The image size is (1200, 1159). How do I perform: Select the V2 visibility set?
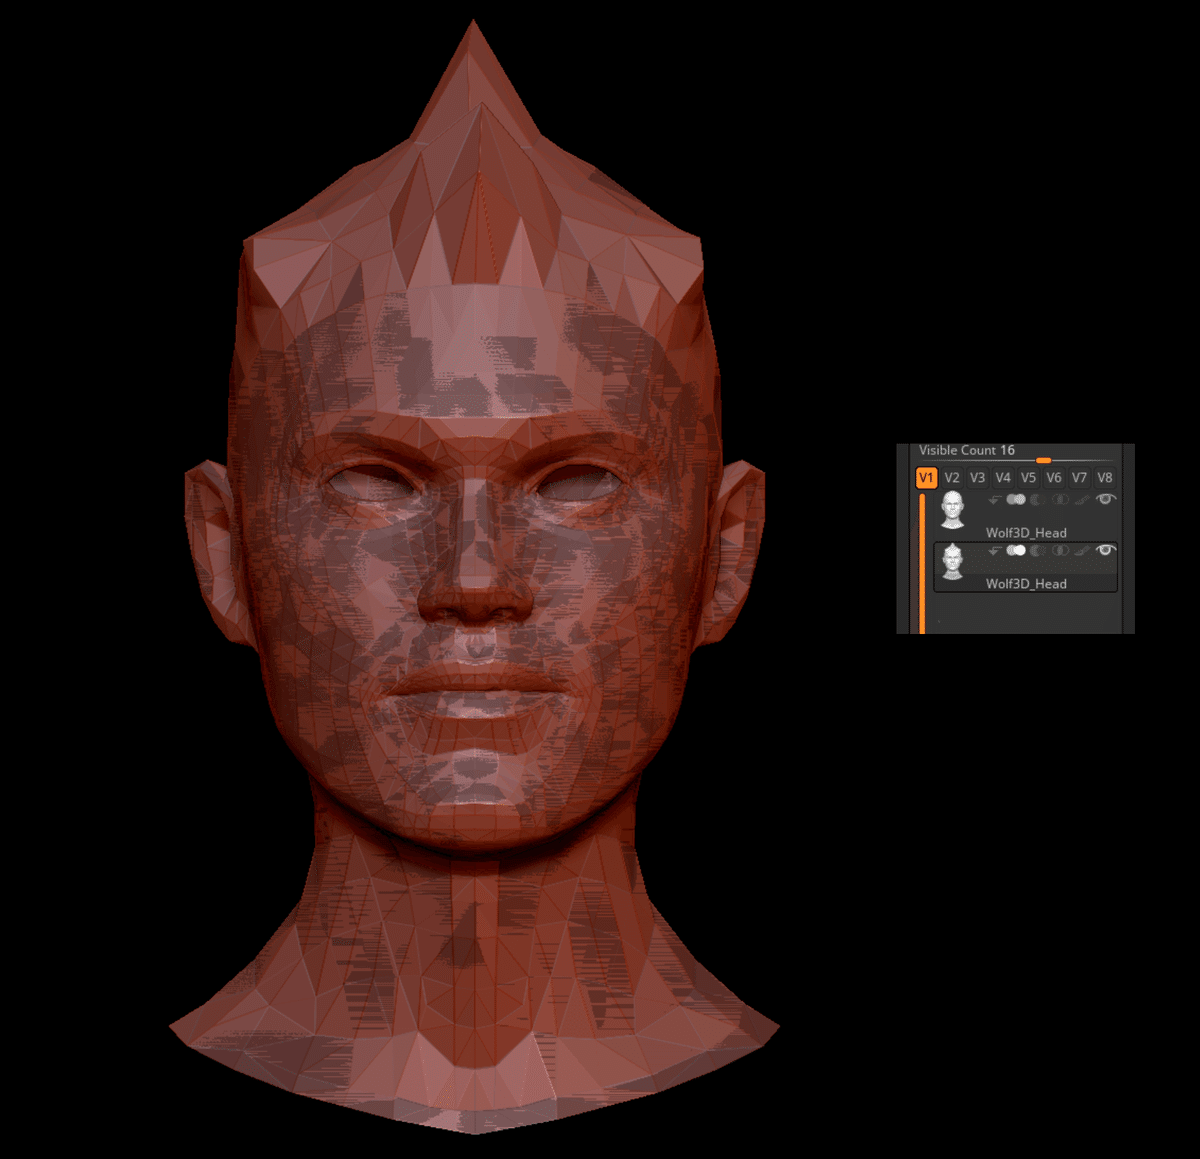952,478
